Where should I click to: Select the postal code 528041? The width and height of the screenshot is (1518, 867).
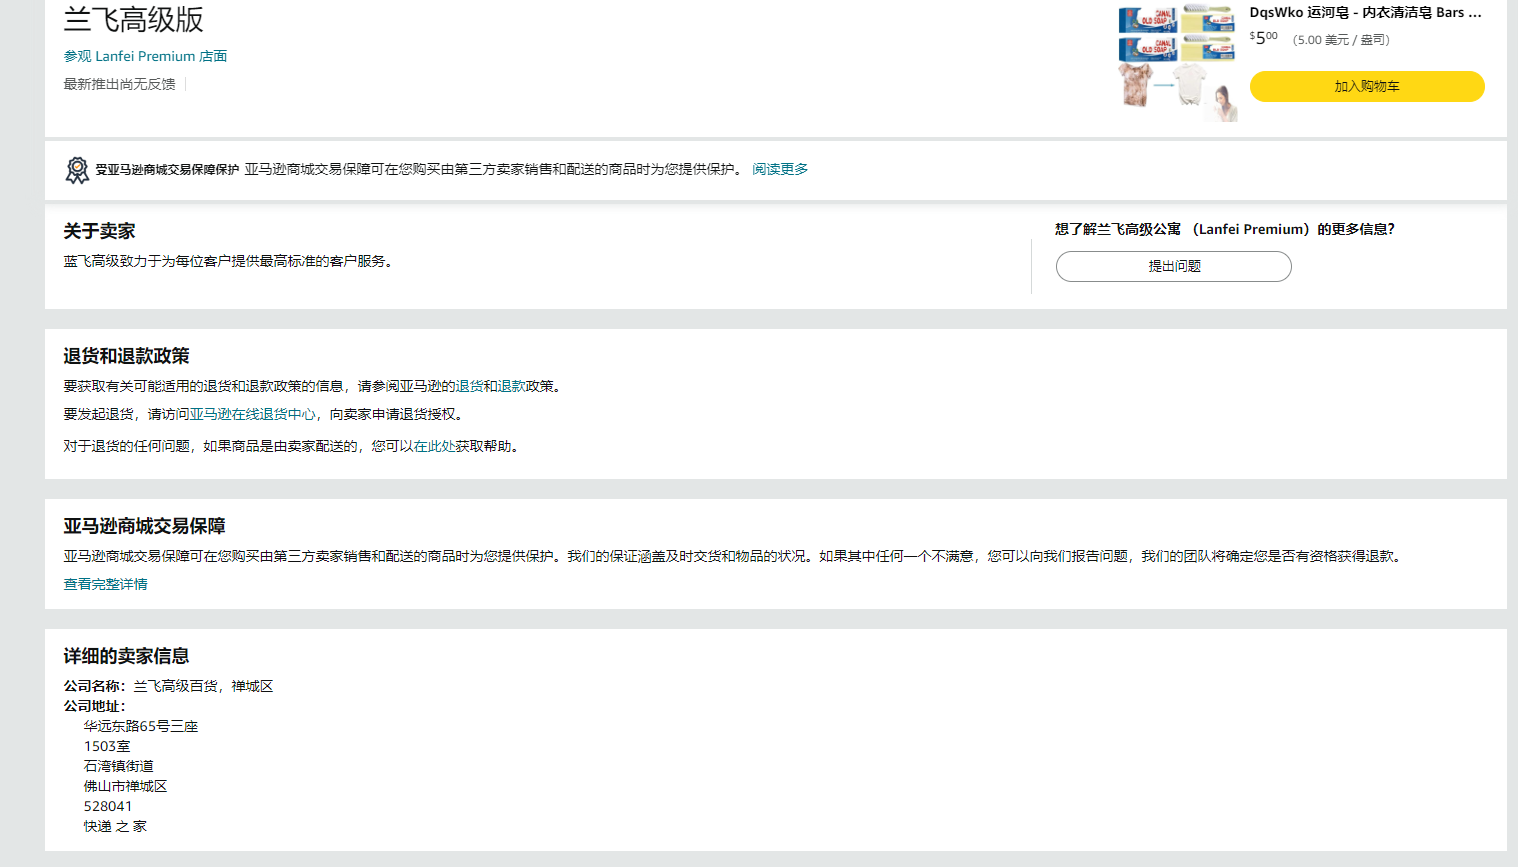tap(108, 806)
